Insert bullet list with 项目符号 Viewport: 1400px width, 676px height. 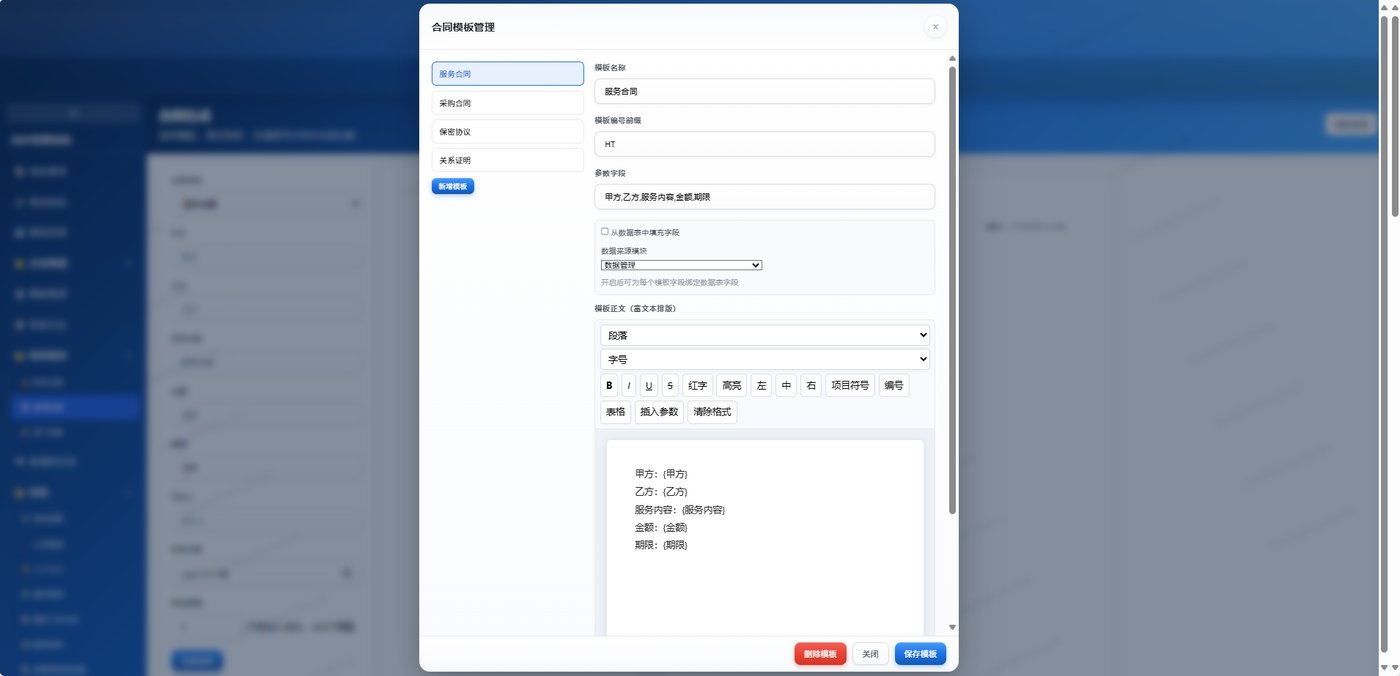pyautogui.click(x=850, y=386)
